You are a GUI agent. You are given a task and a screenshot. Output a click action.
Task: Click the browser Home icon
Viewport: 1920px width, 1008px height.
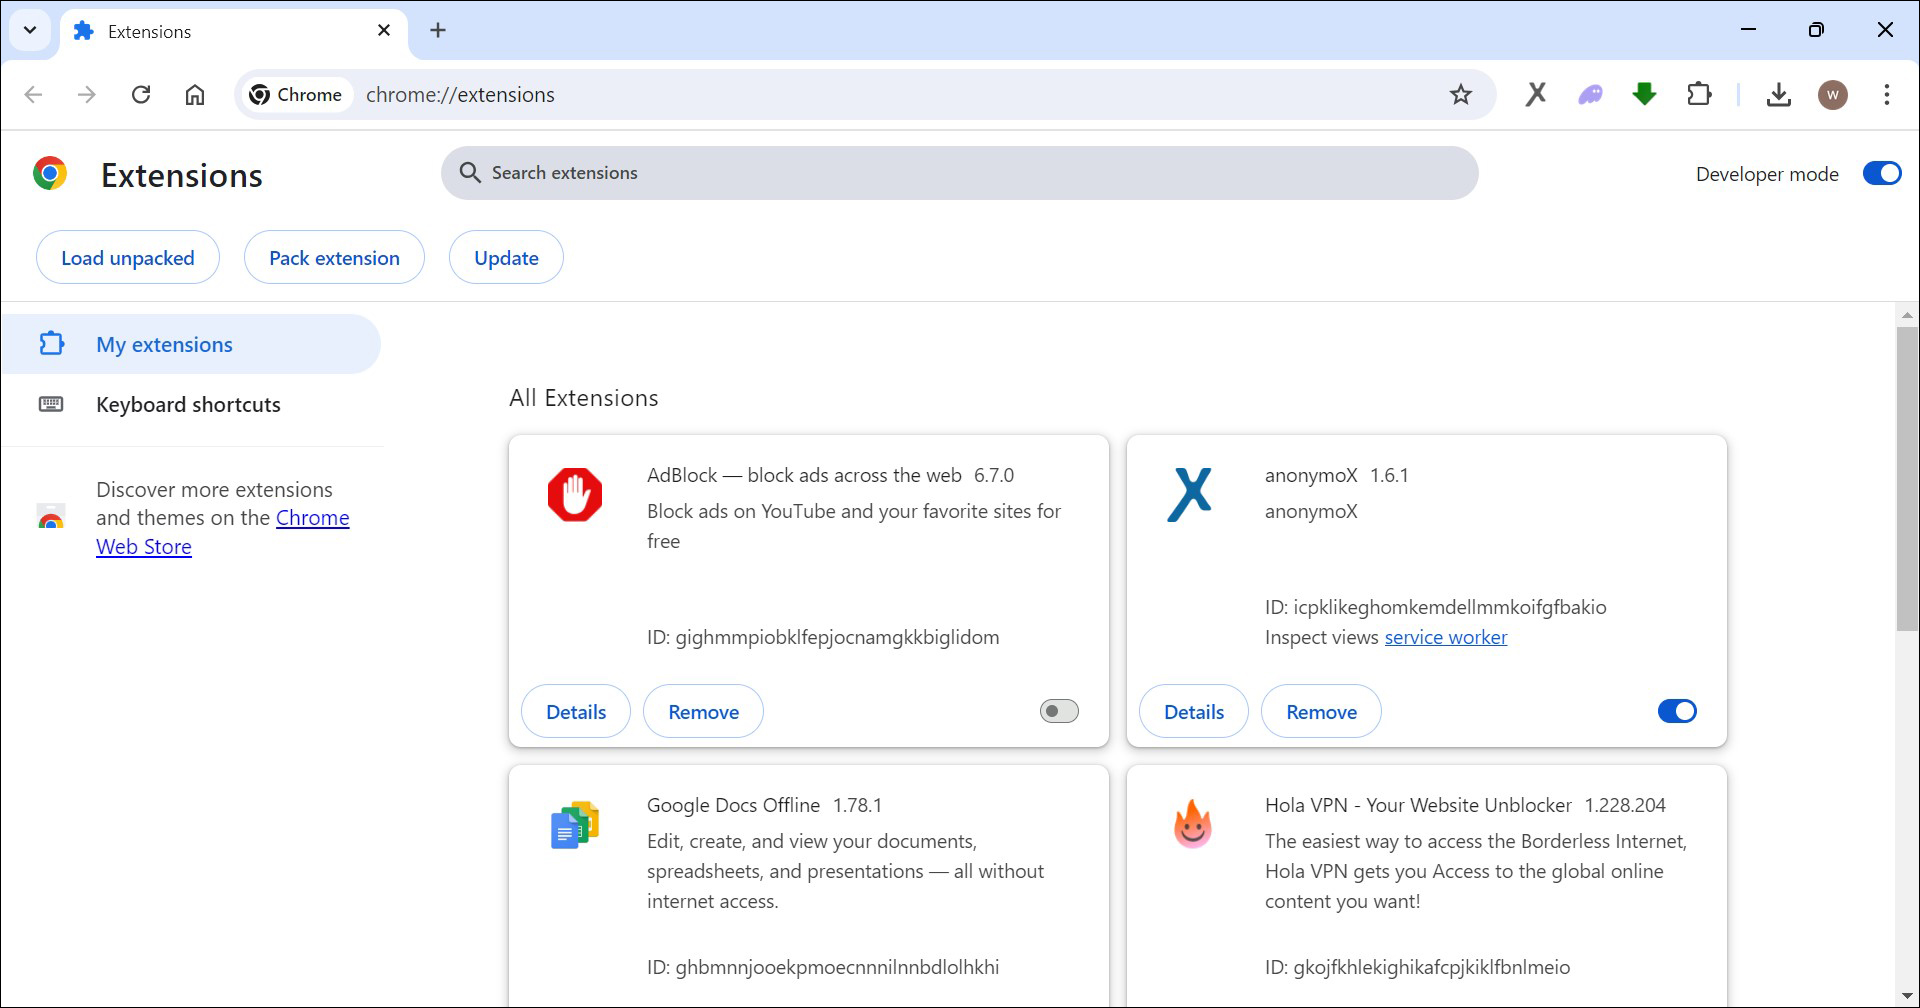click(195, 94)
